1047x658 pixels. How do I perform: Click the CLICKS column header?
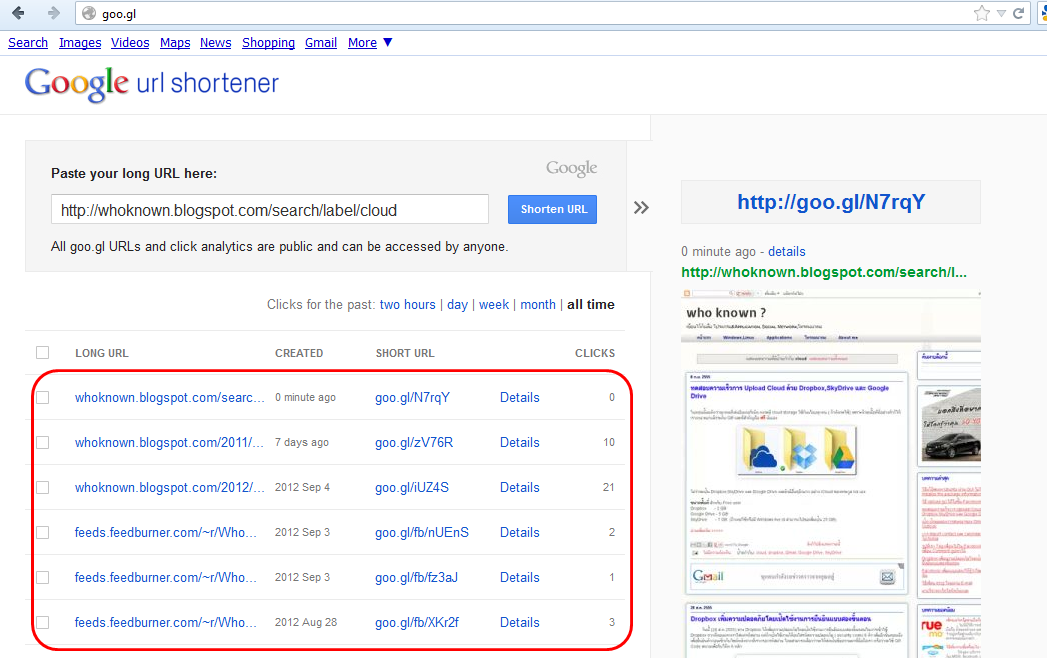[x=595, y=353]
